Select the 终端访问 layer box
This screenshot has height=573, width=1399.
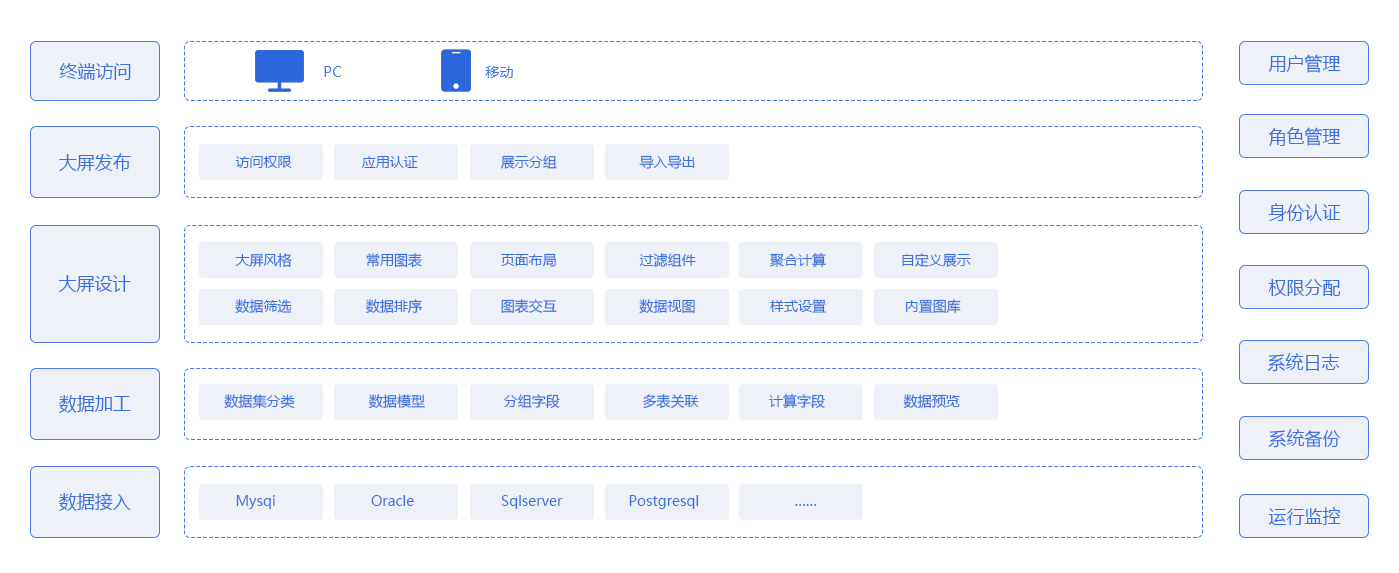pos(95,71)
